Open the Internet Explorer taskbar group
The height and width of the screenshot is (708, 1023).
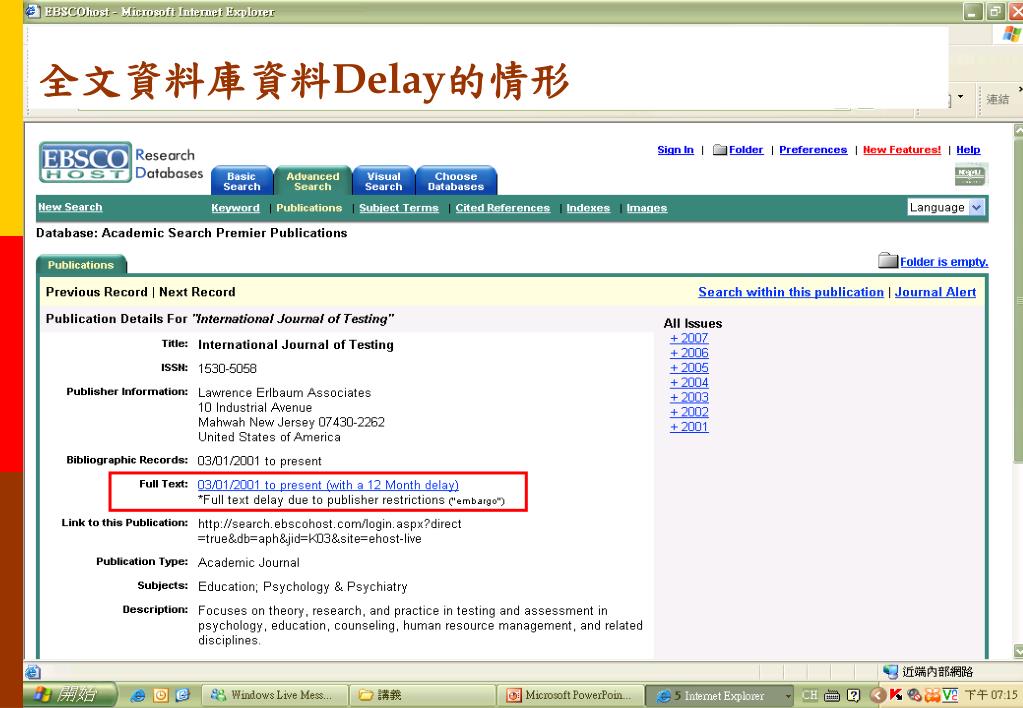pos(720,696)
